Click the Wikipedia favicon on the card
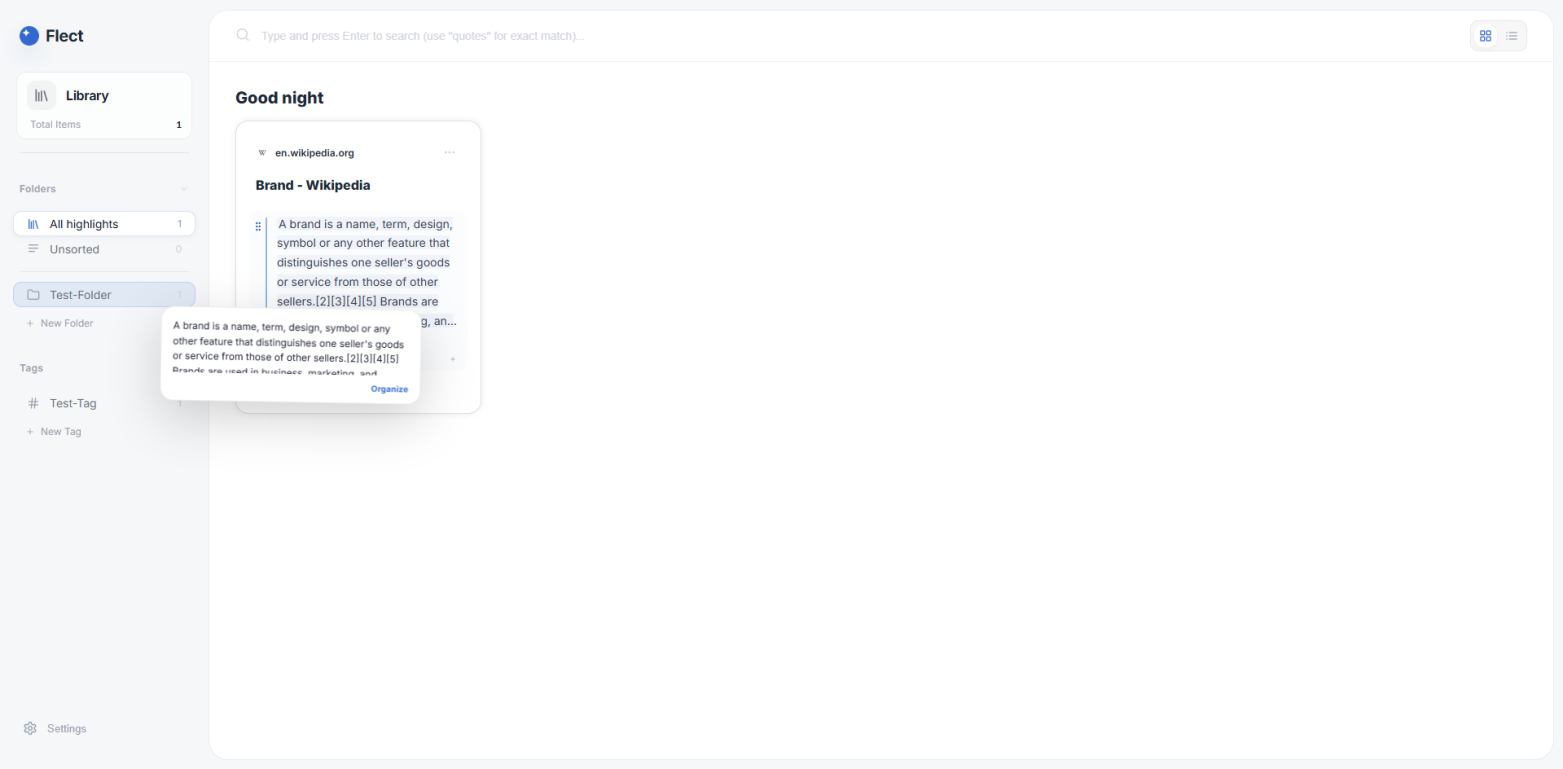1563x769 pixels. click(262, 153)
